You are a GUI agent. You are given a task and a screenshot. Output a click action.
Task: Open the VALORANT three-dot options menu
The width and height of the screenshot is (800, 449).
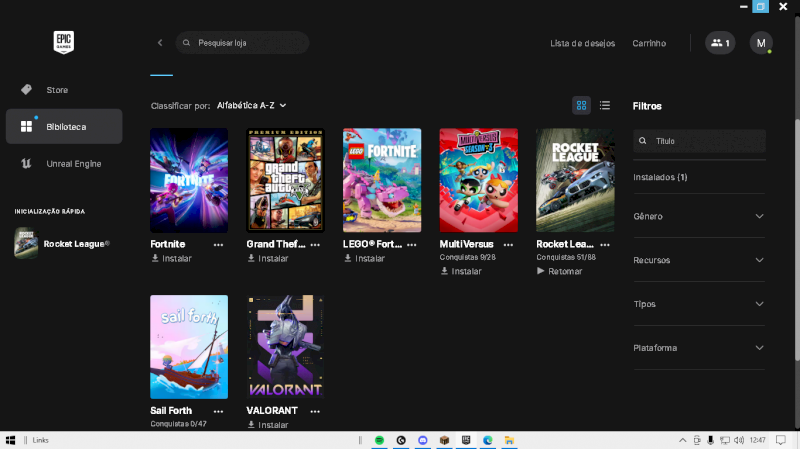pos(315,411)
